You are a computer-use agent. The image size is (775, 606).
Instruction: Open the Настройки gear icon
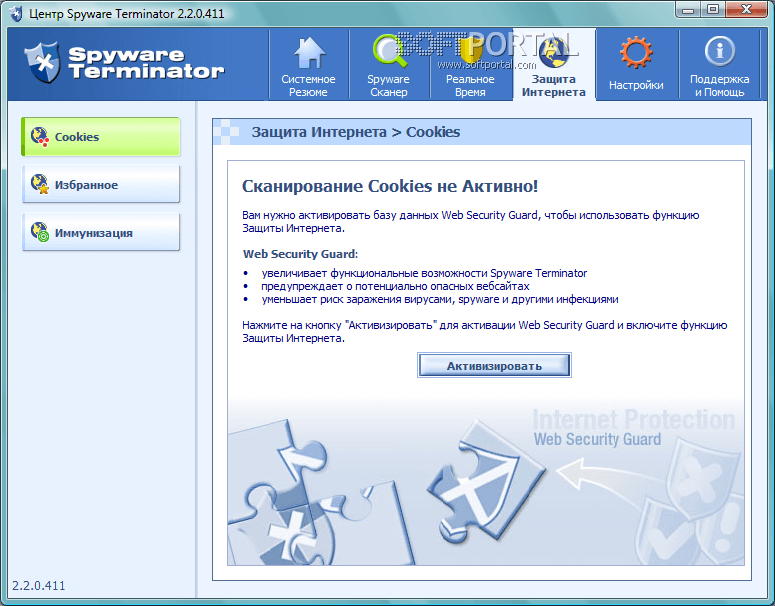pos(636,52)
